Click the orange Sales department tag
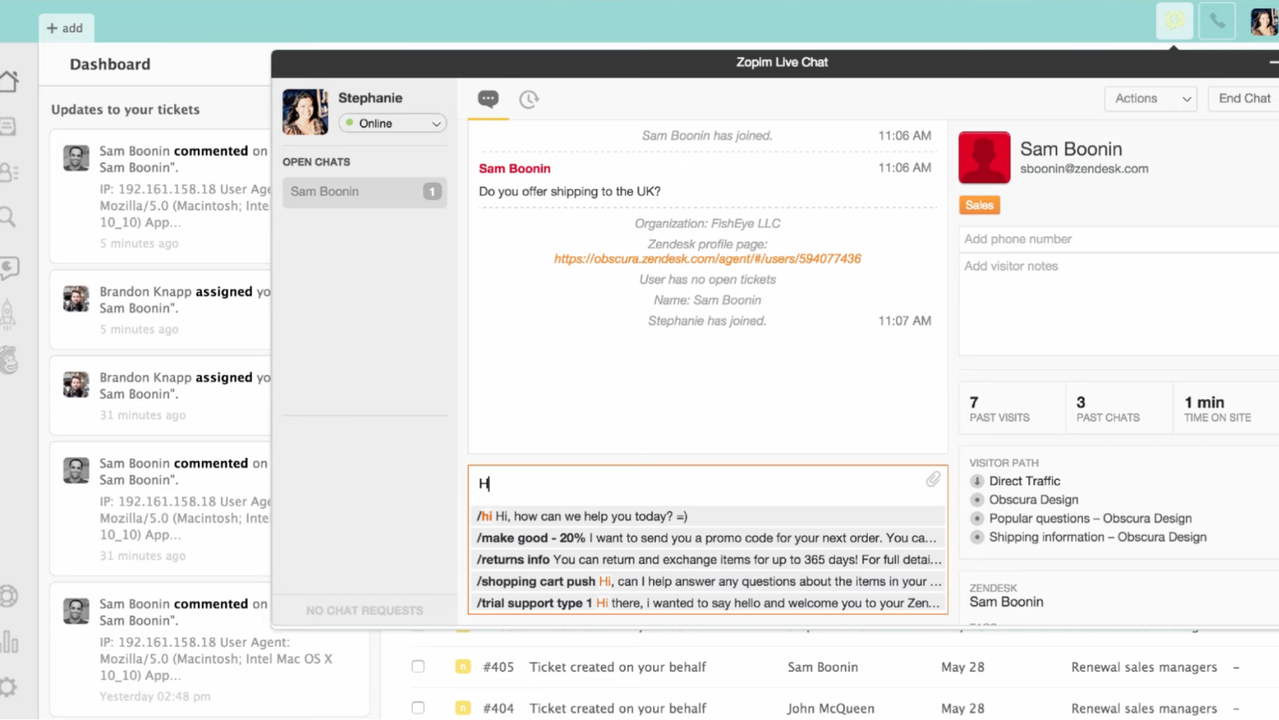 979,205
